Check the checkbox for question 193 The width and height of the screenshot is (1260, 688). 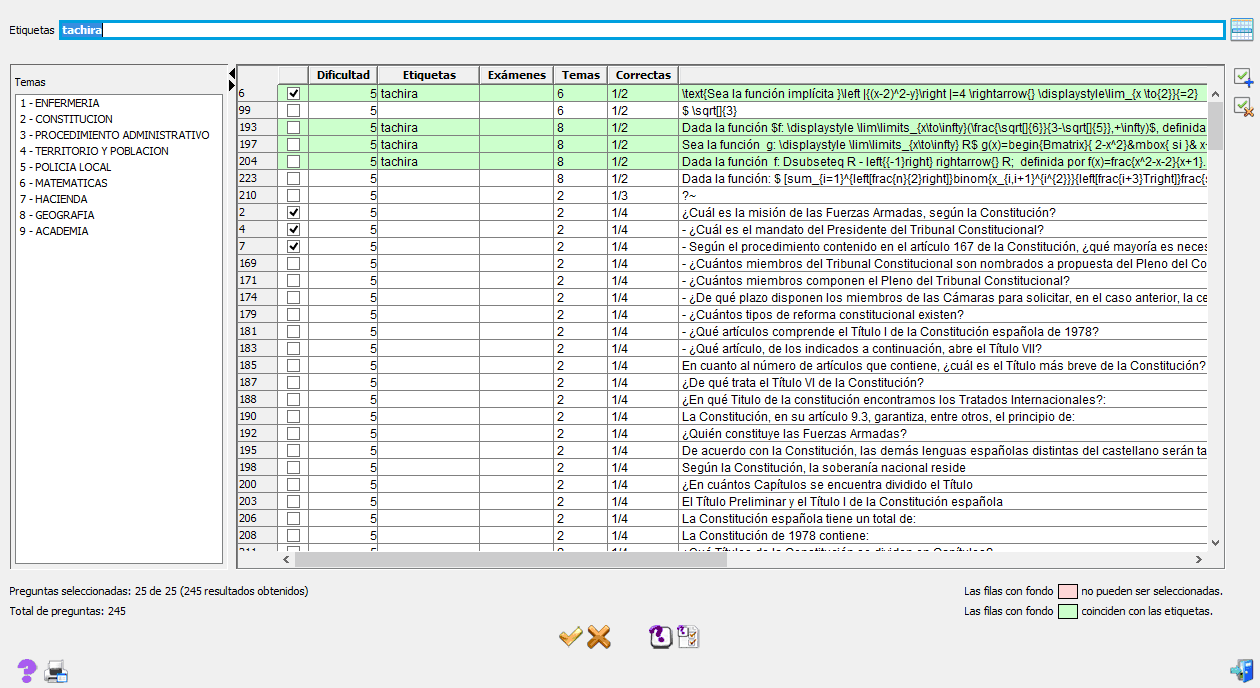[293, 127]
